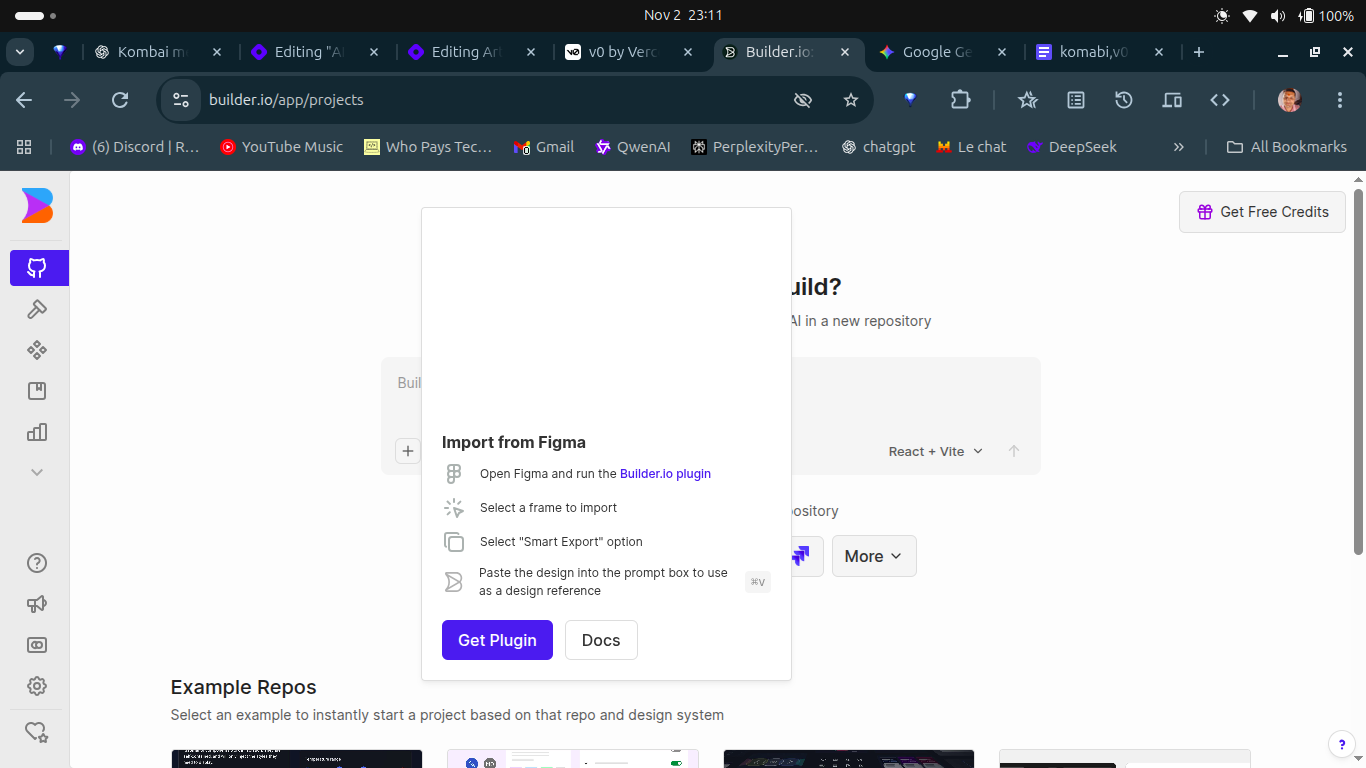
Task: Open the Chrome profile avatar
Action: (1290, 100)
